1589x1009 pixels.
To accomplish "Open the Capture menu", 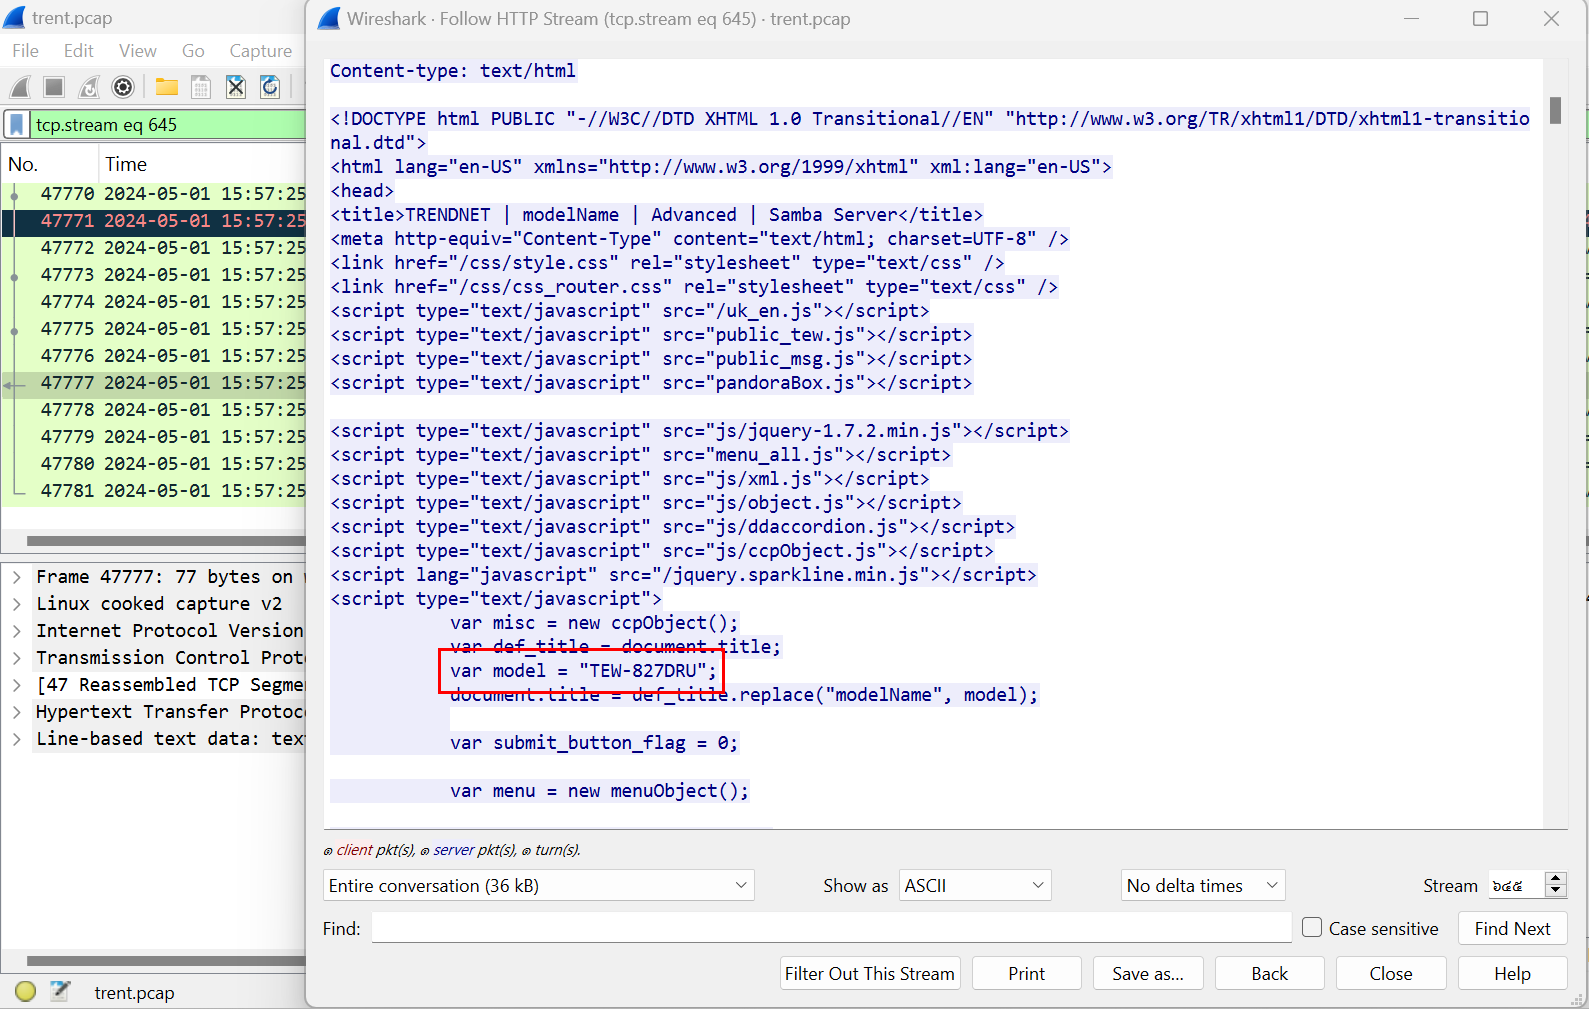I will tap(260, 51).
